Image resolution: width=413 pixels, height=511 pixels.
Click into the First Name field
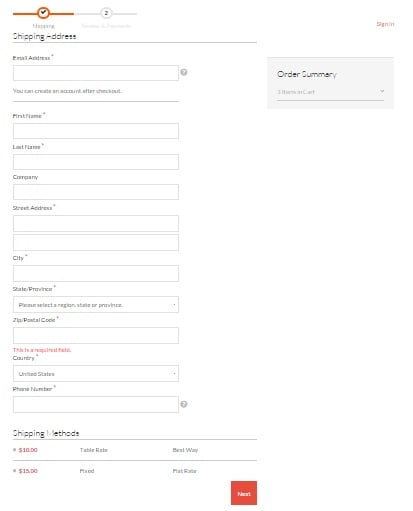(x=96, y=131)
